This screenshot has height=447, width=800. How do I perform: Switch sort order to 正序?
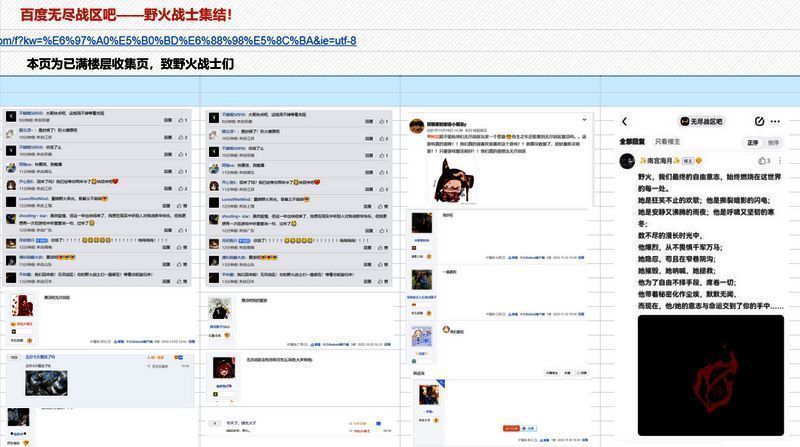(x=753, y=142)
